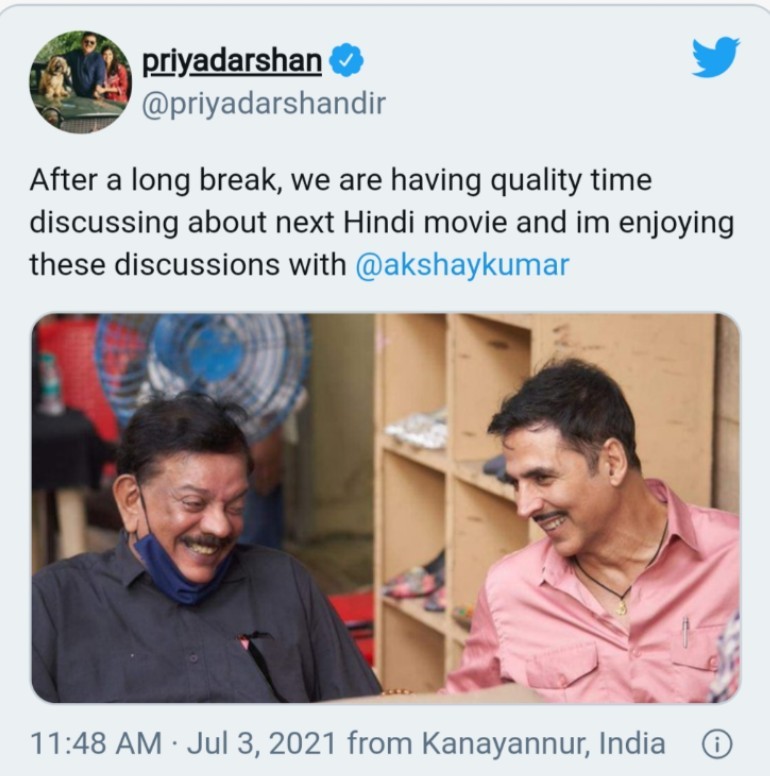Click the Jul 3, 2021 date
Screen dimensions: 770x776
click(x=261, y=743)
